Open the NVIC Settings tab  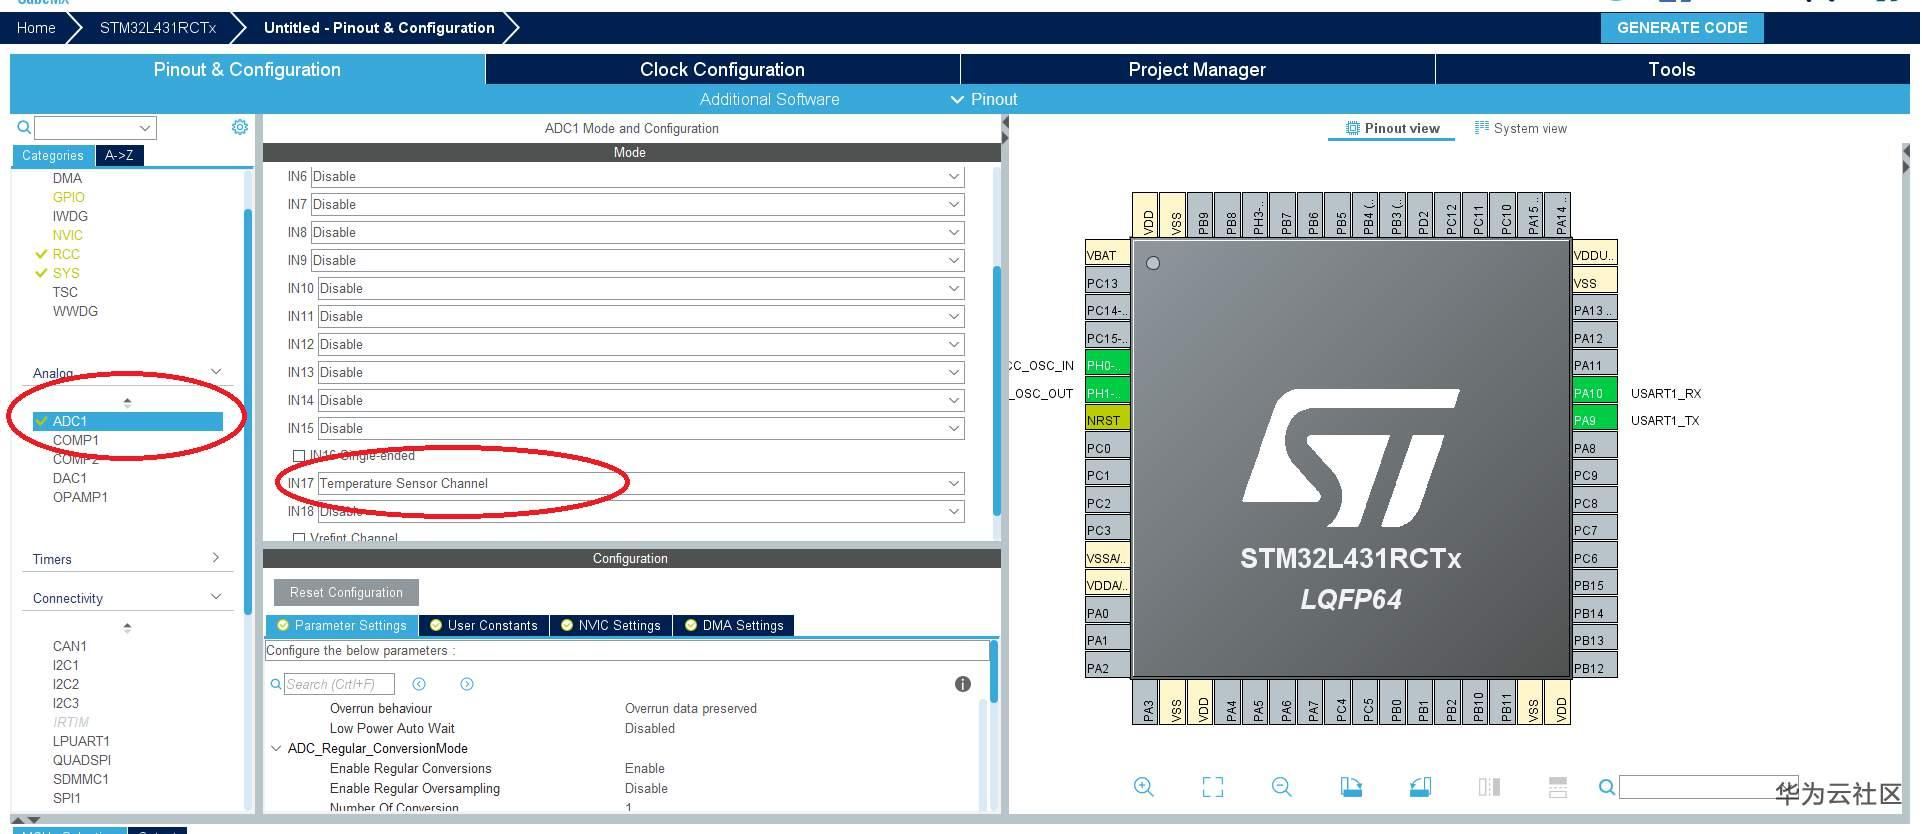pyautogui.click(x=610, y=626)
